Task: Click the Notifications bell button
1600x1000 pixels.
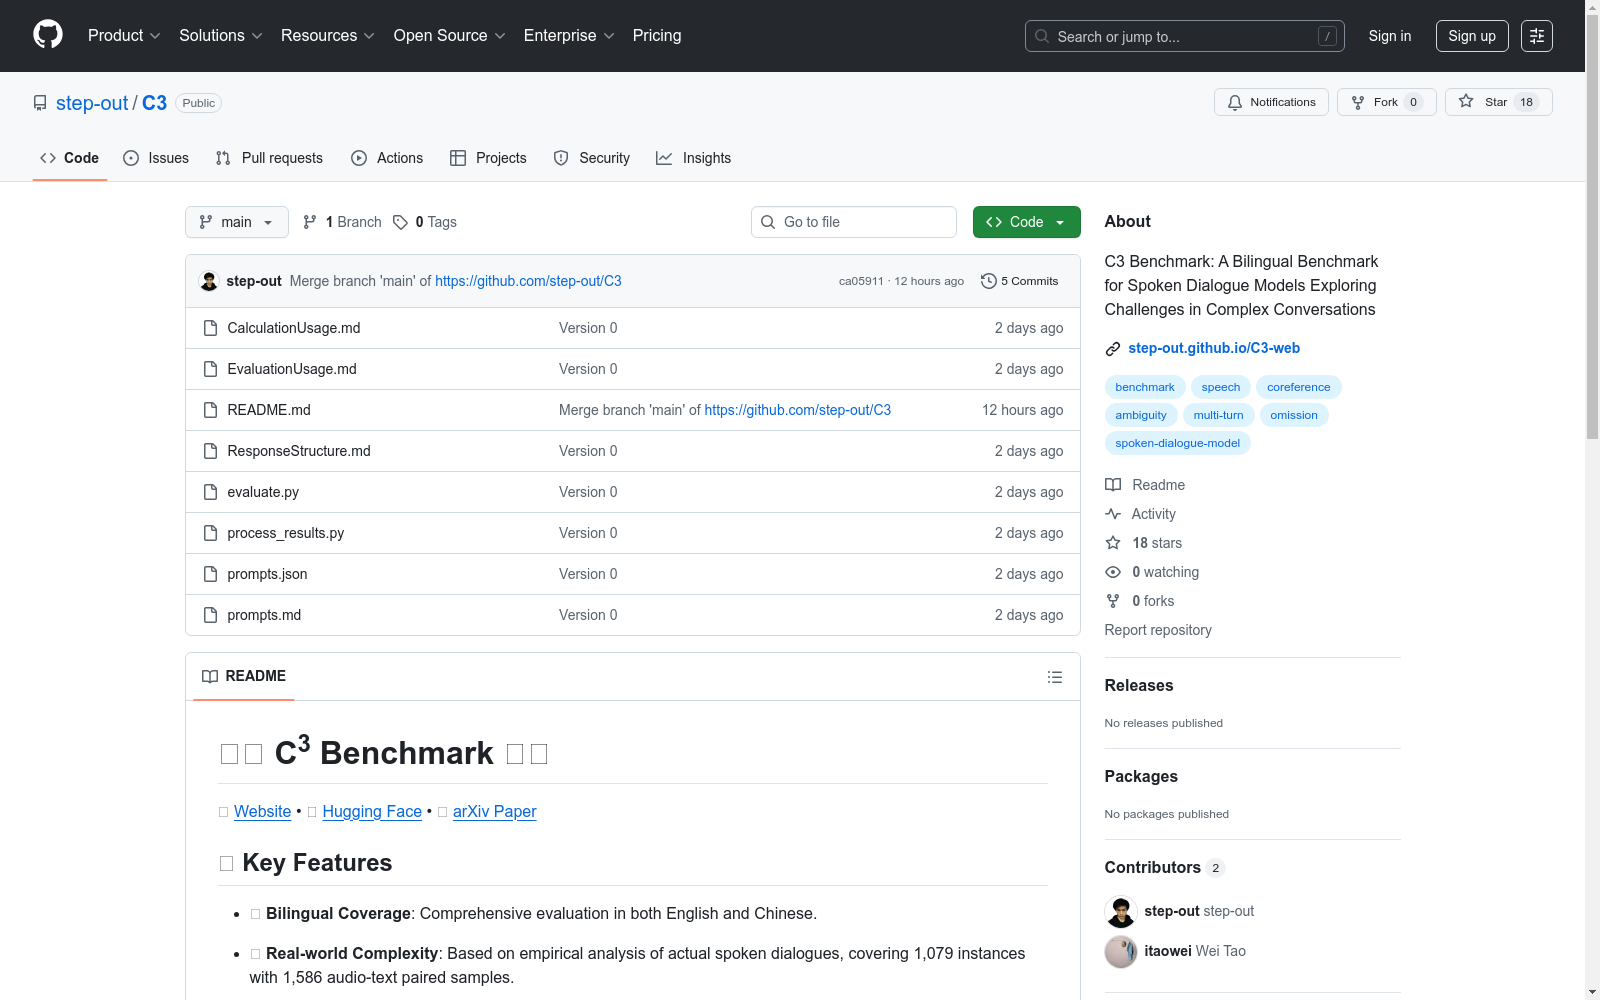Action: 1271,102
